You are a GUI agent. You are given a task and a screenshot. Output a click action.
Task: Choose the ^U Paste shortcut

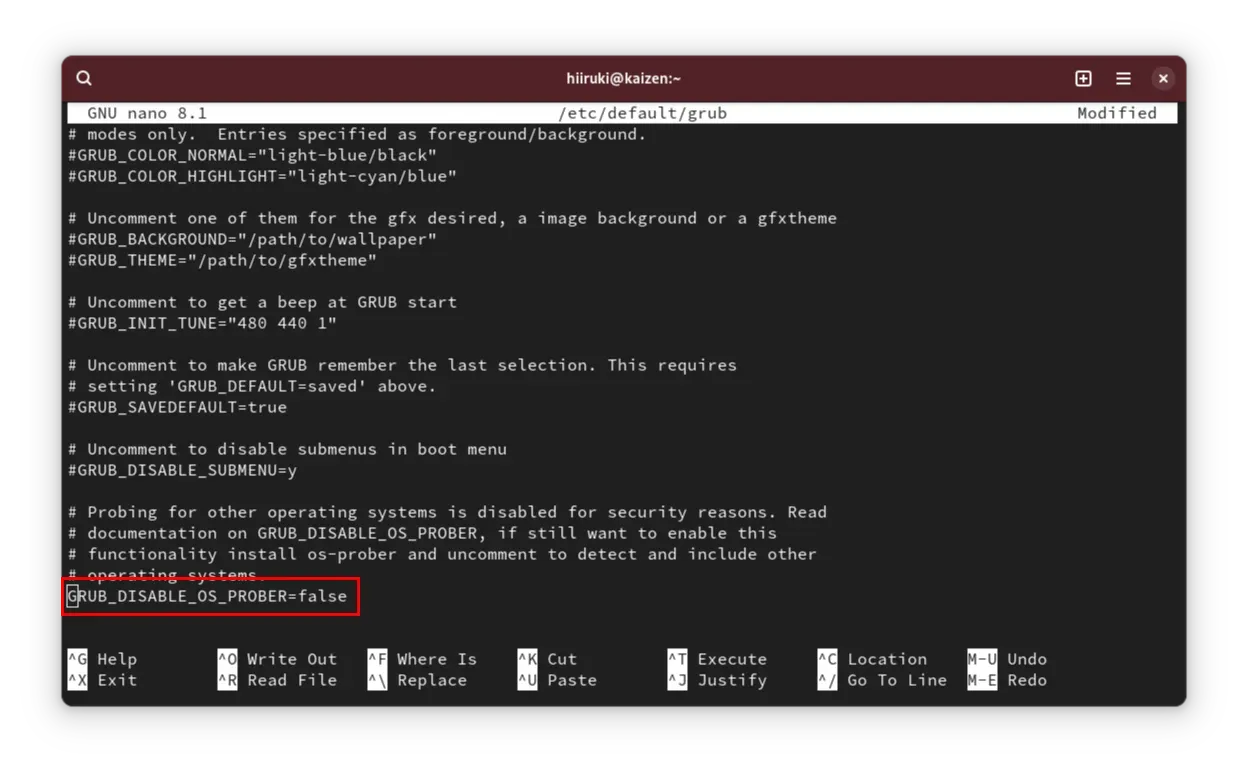tap(557, 680)
